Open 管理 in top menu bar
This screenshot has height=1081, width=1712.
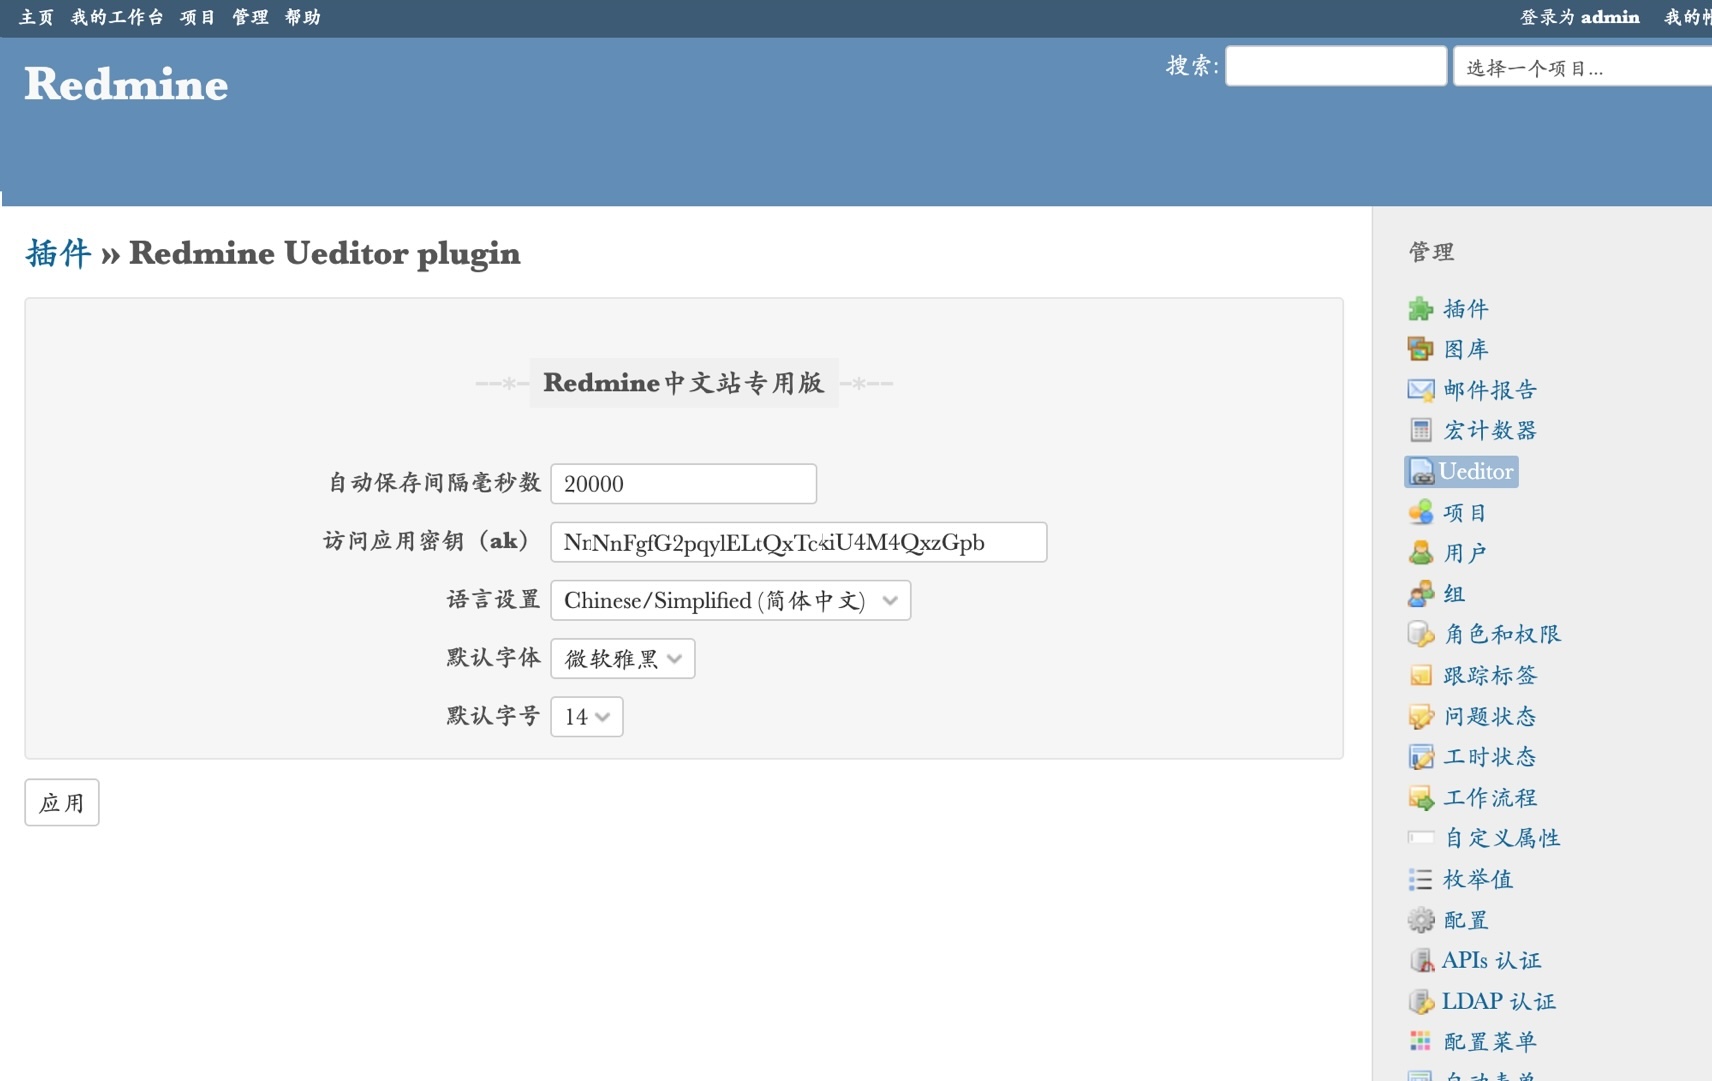click(250, 17)
